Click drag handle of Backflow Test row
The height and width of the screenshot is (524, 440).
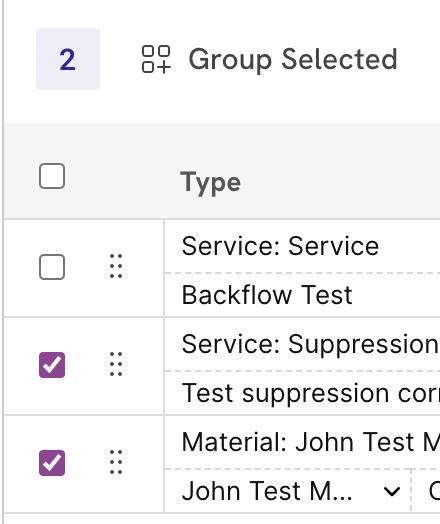click(116, 266)
